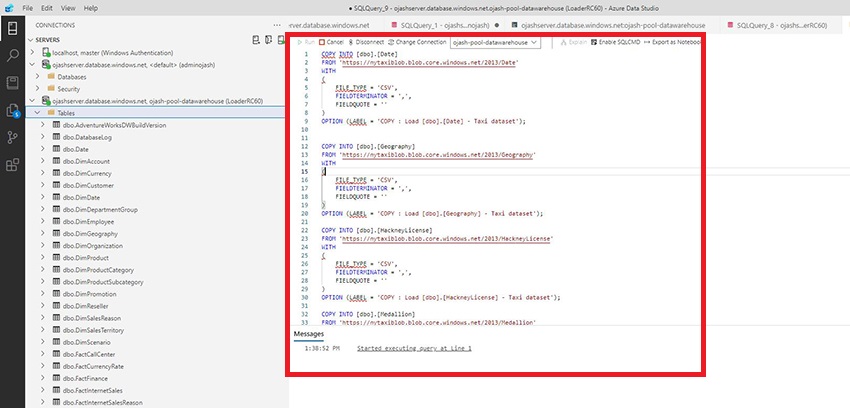Select dbo.DimCurrency table
Image resolution: width=850 pixels, height=408 pixels.
[87, 173]
